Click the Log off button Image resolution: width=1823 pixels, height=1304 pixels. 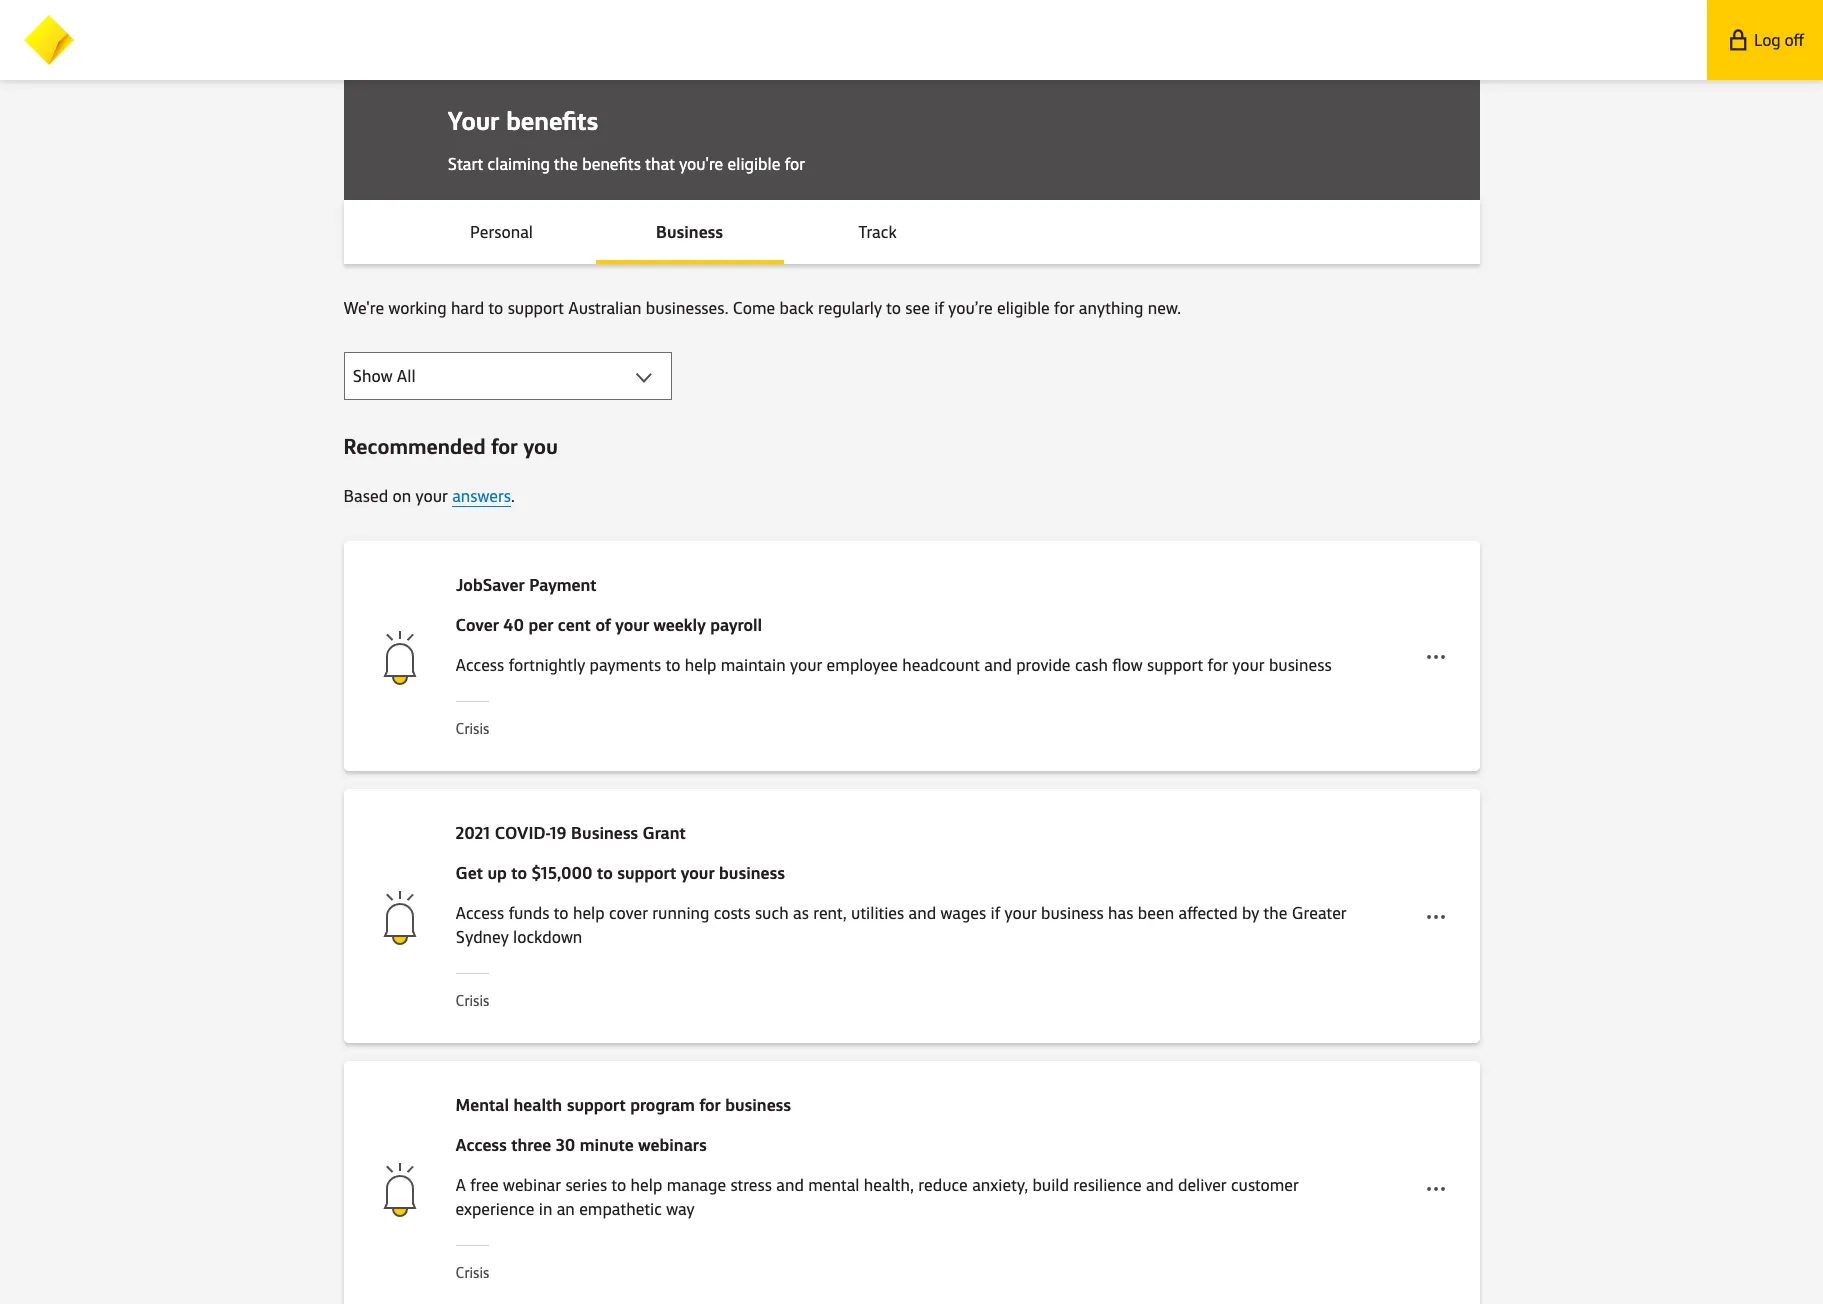pyautogui.click(x=1765, y=40)
